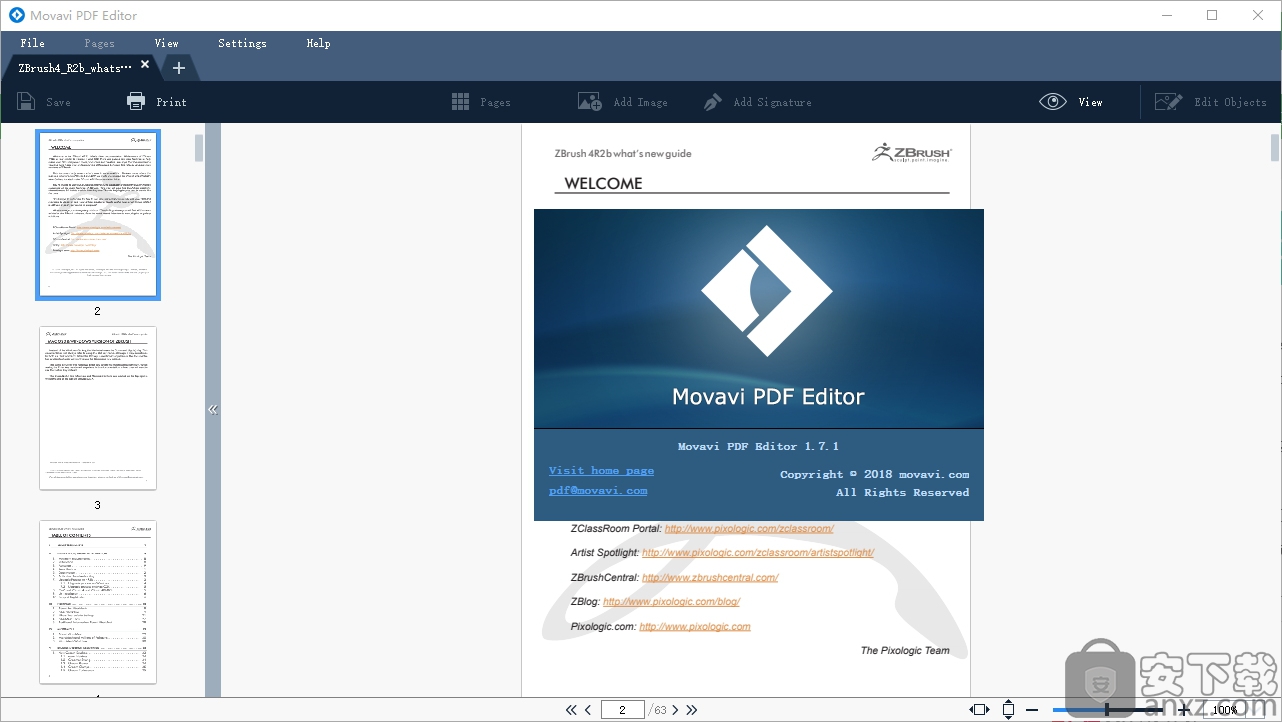Click the Print icon

click(x=136, y=102)
